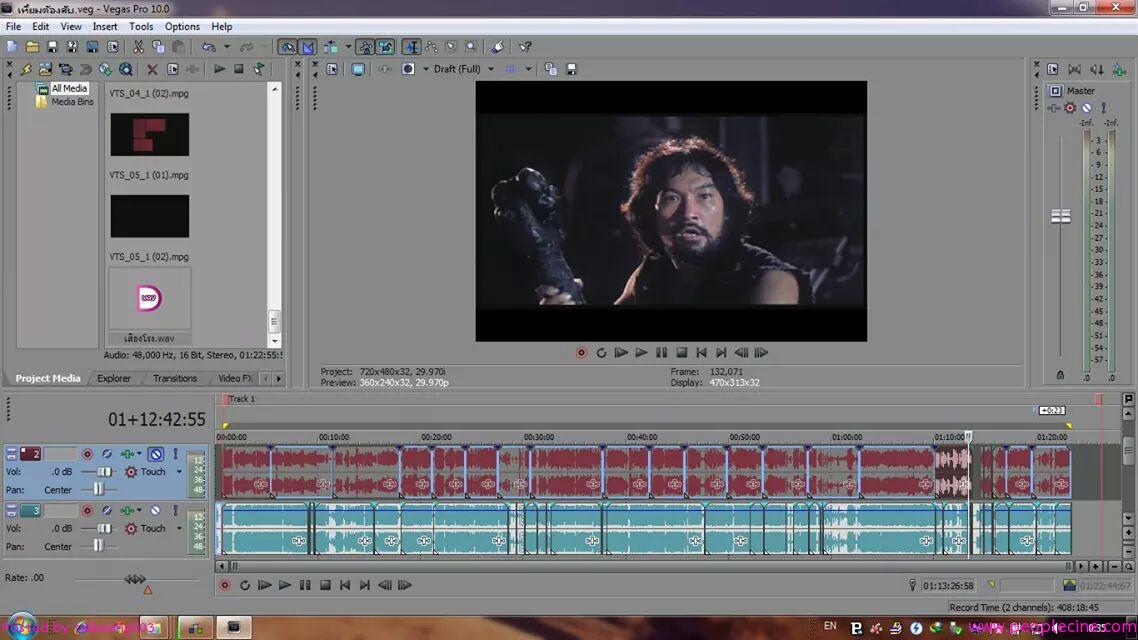
Task: Open a project using the folder icon
Action: pyautogui.click(x=32, y=47)
